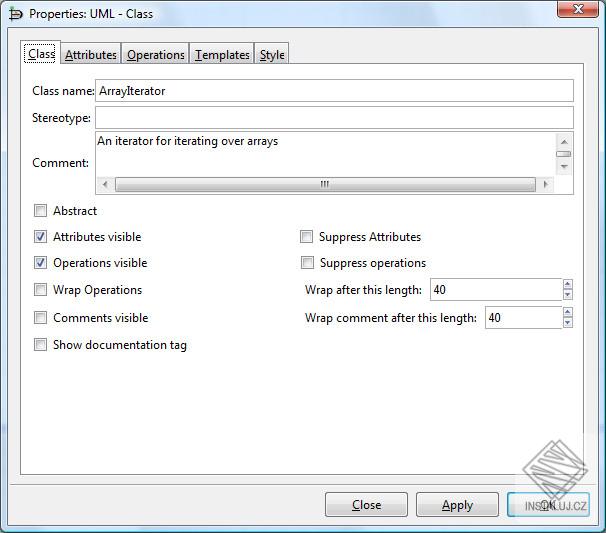Click inside the Comment text area
Screen dimensions: 606x533
tap(325, 154)
